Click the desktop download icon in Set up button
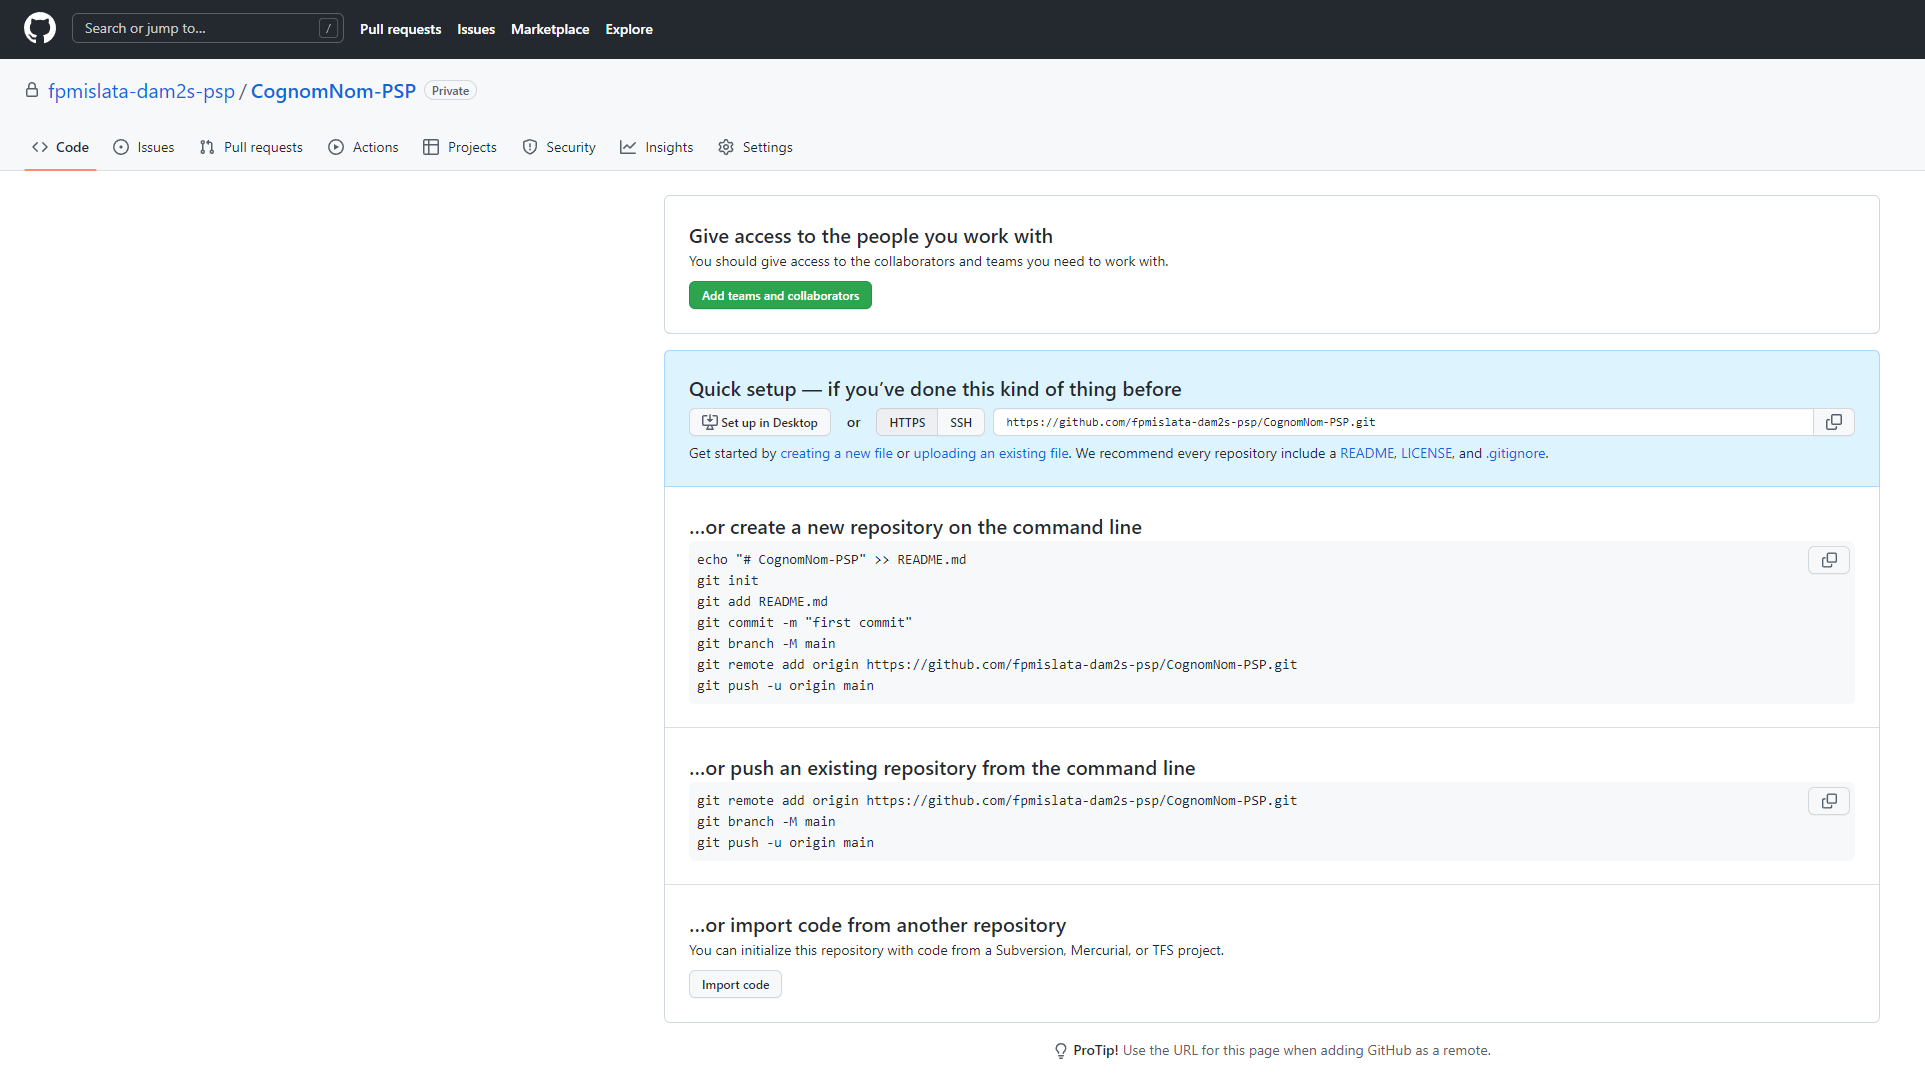 [x=709, y=422]
